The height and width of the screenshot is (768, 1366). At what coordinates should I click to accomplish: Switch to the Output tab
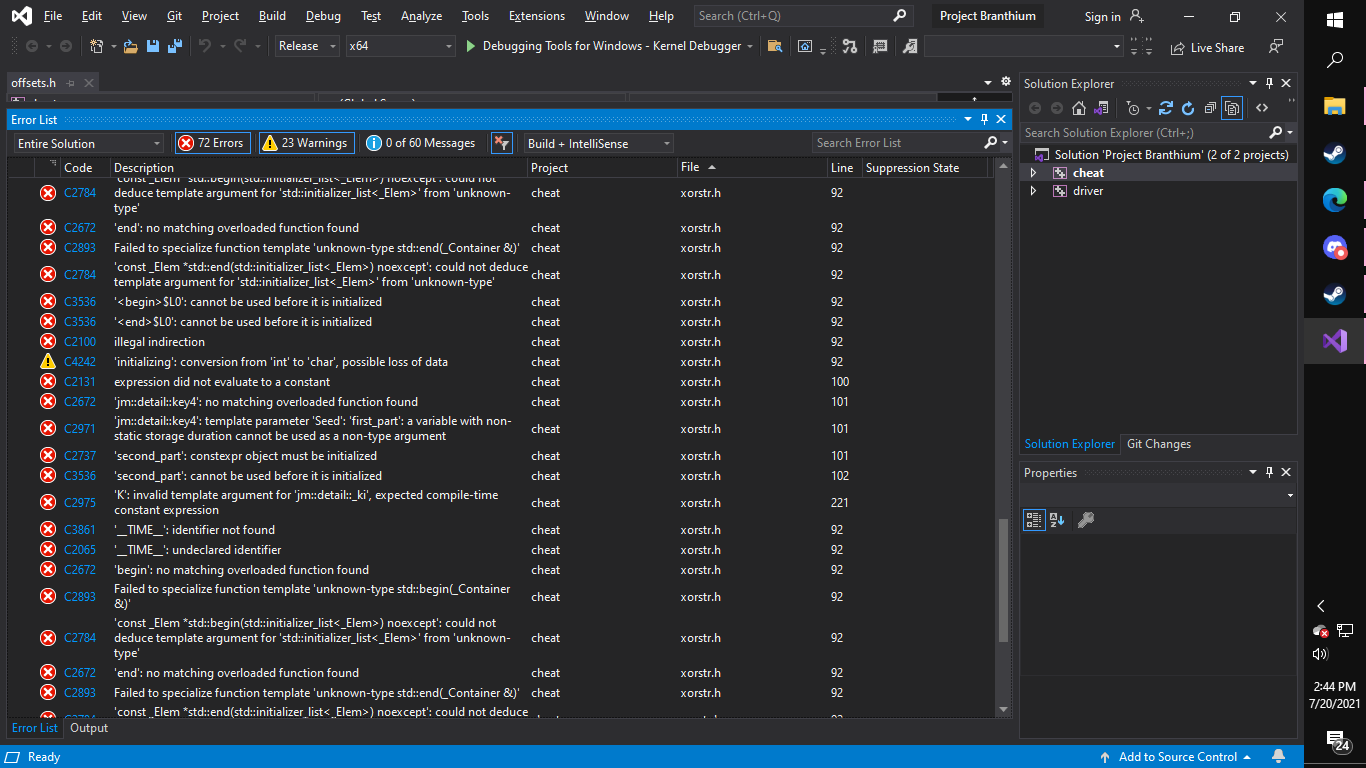click(x=89, y=728)
